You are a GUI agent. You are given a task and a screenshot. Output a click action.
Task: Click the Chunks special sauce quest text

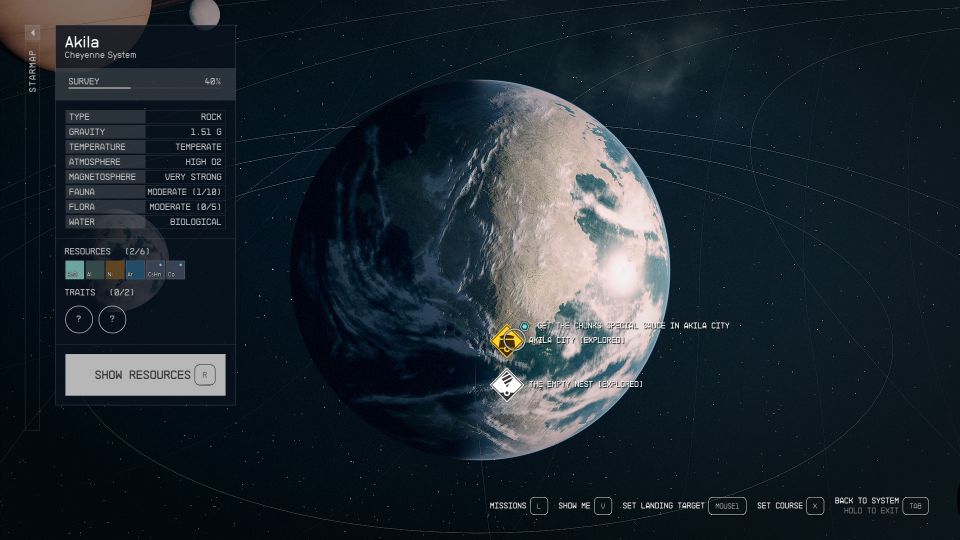click(x=633, y=326)
